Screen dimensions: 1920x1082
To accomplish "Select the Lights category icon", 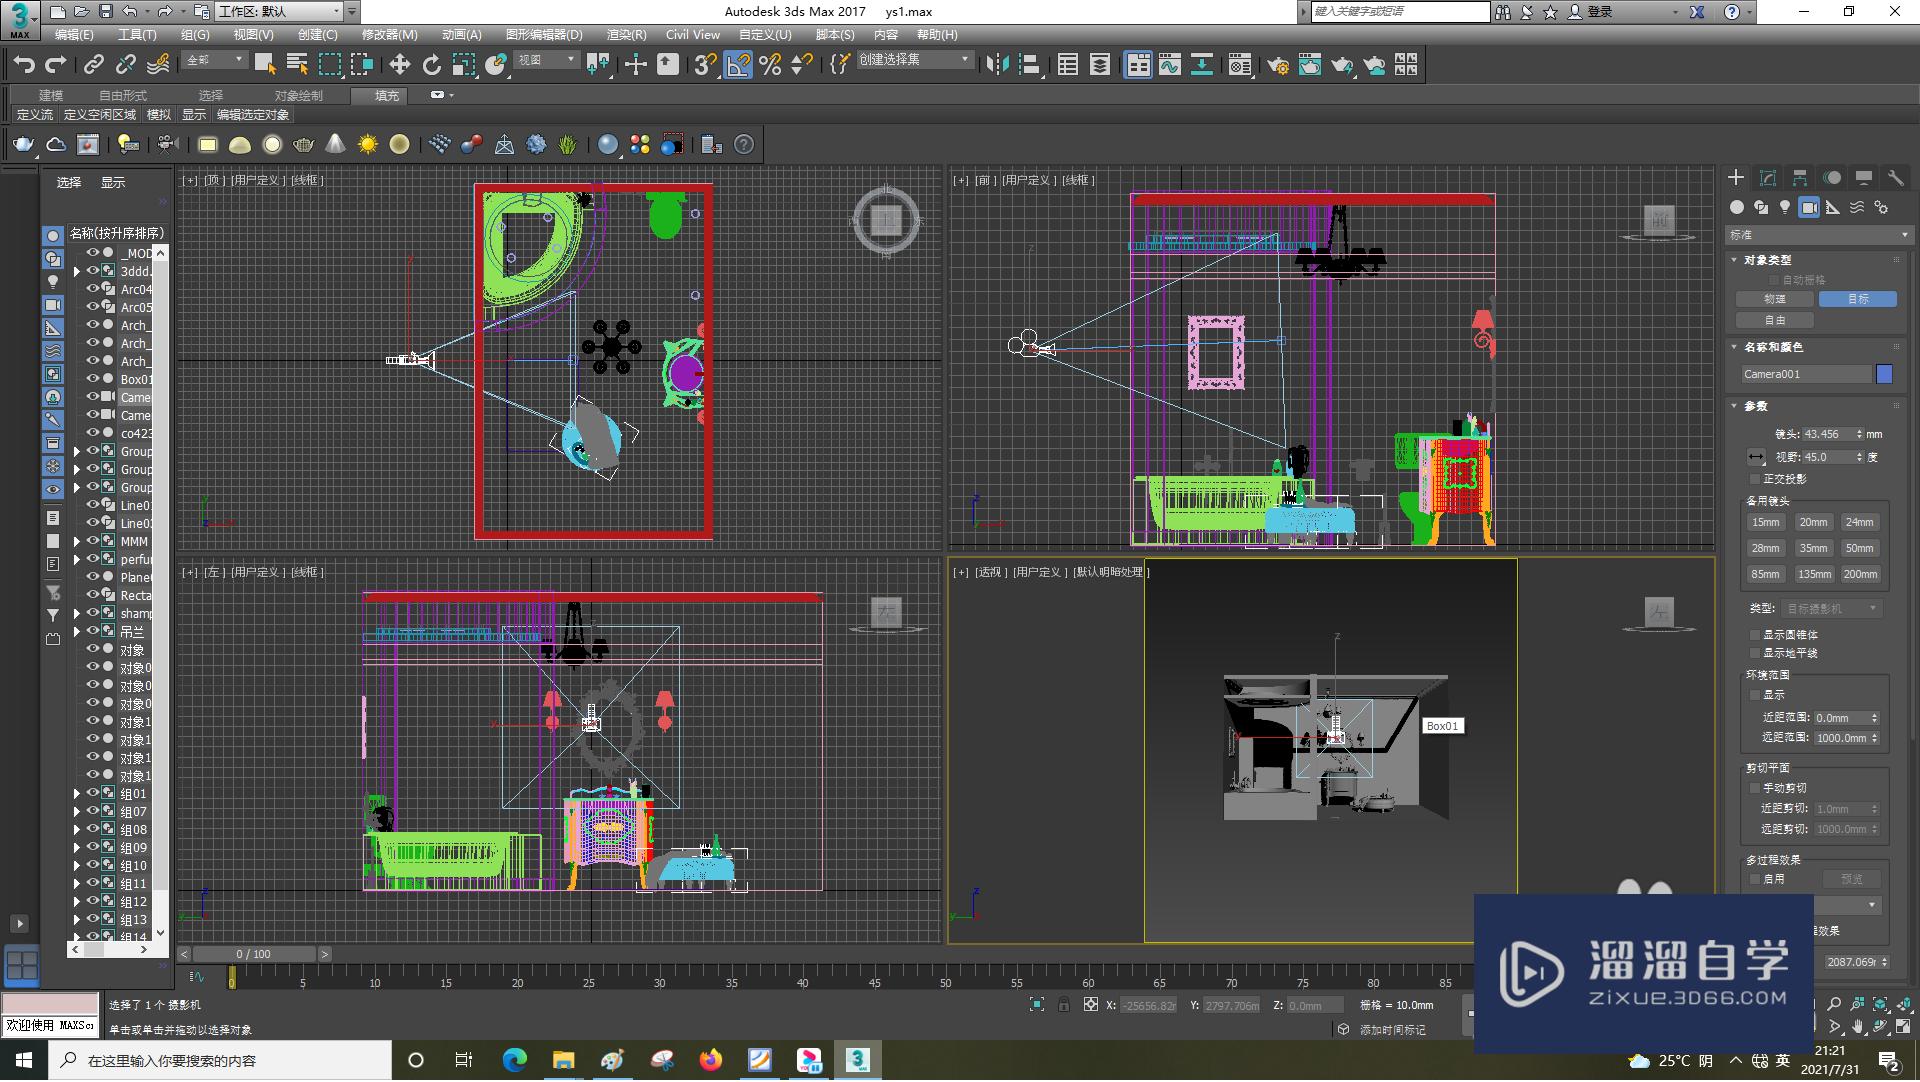I will coord(1785,207).
